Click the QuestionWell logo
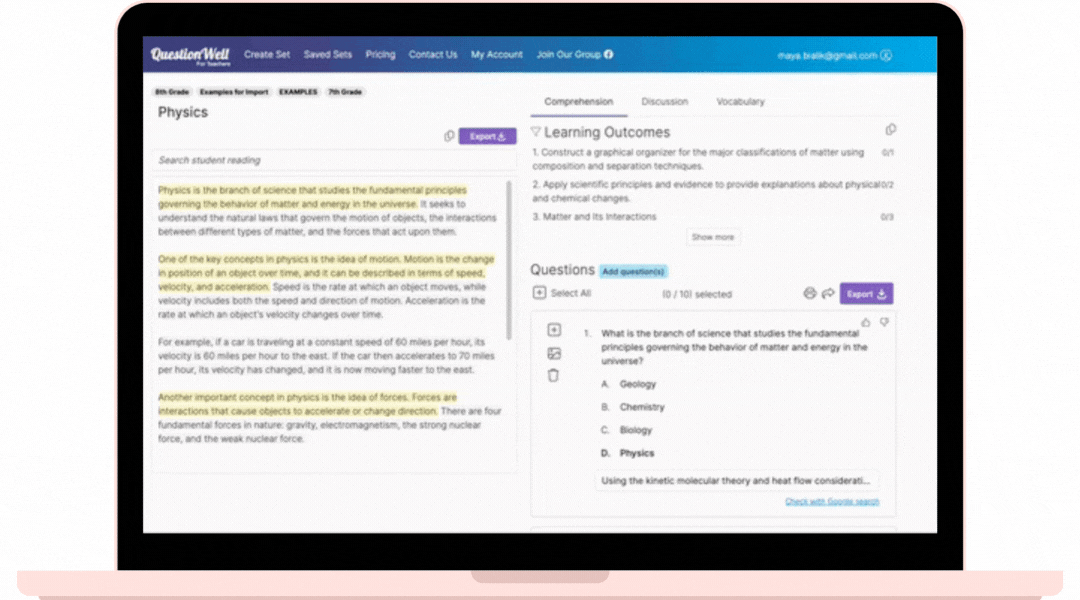 coord(189,55)
